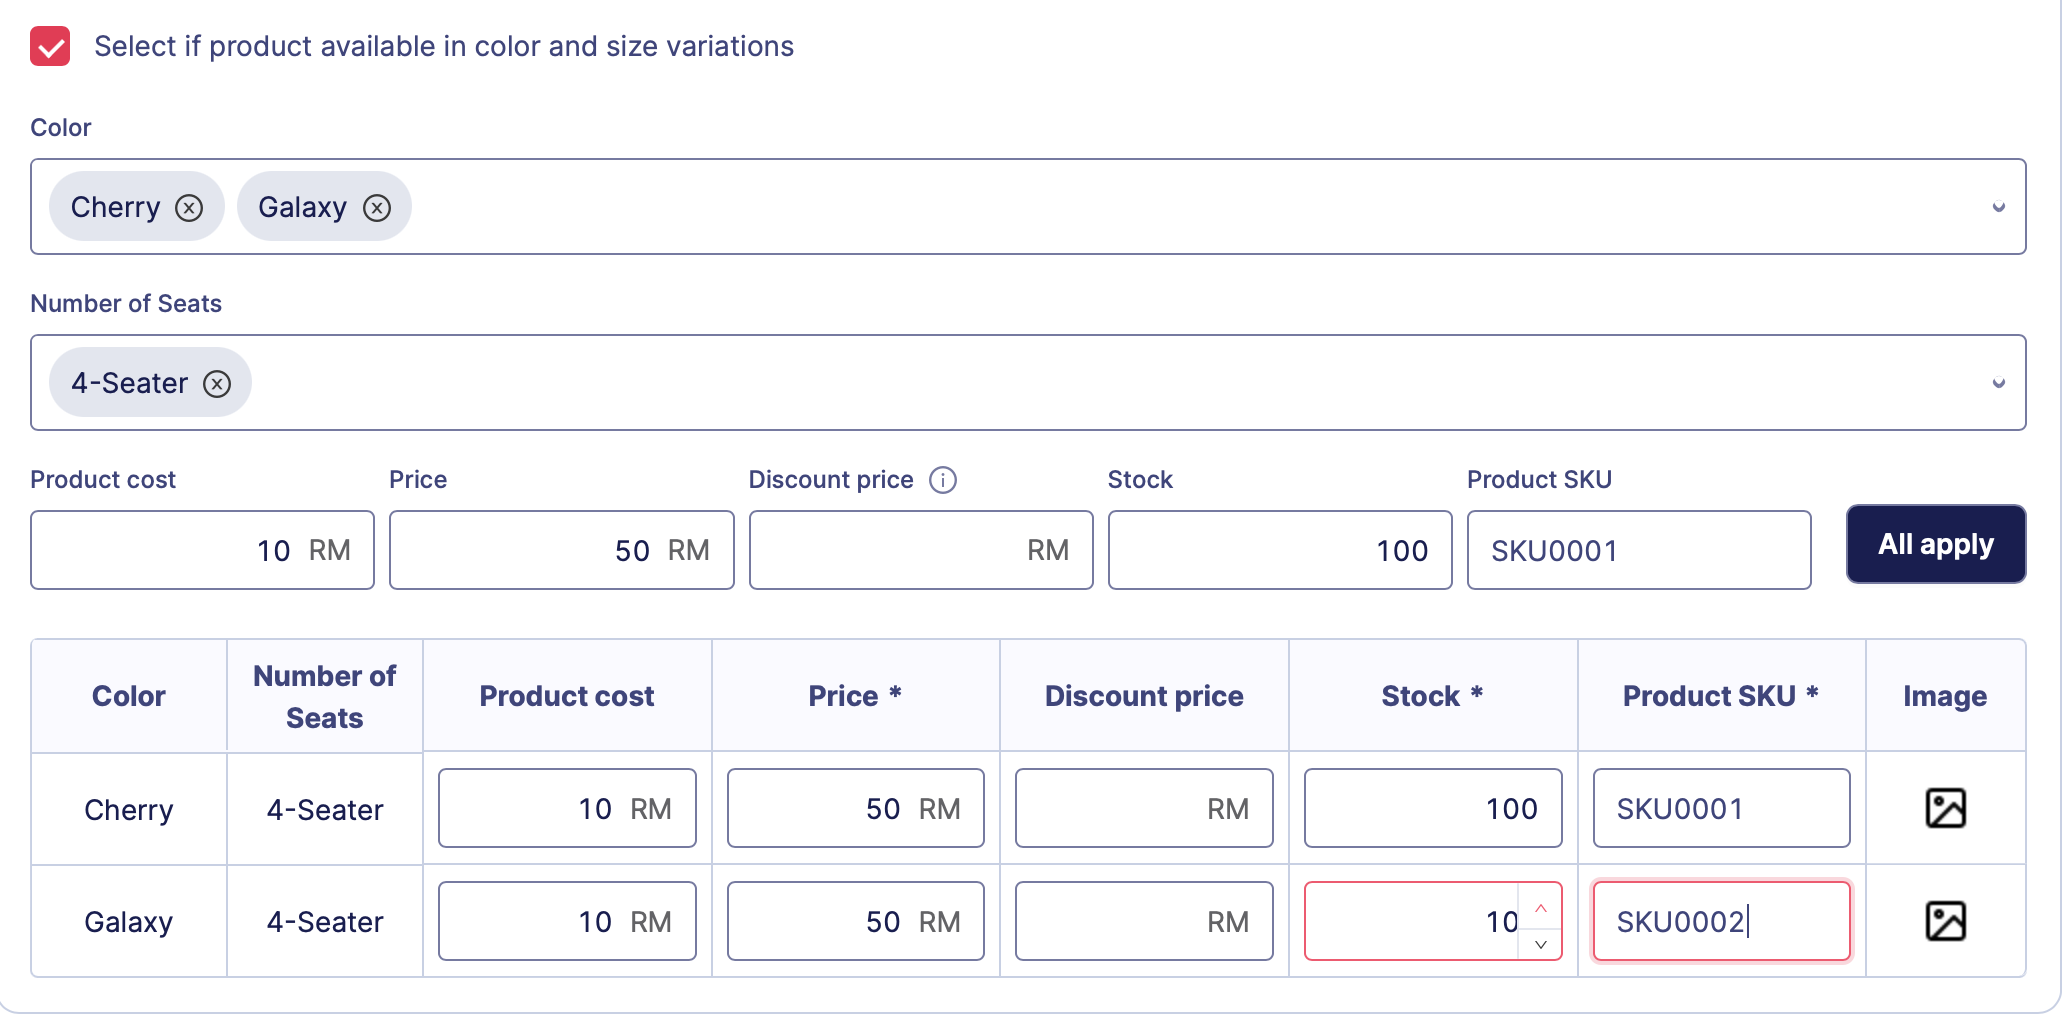Upload image for Cherry variation

[1945, 808]
